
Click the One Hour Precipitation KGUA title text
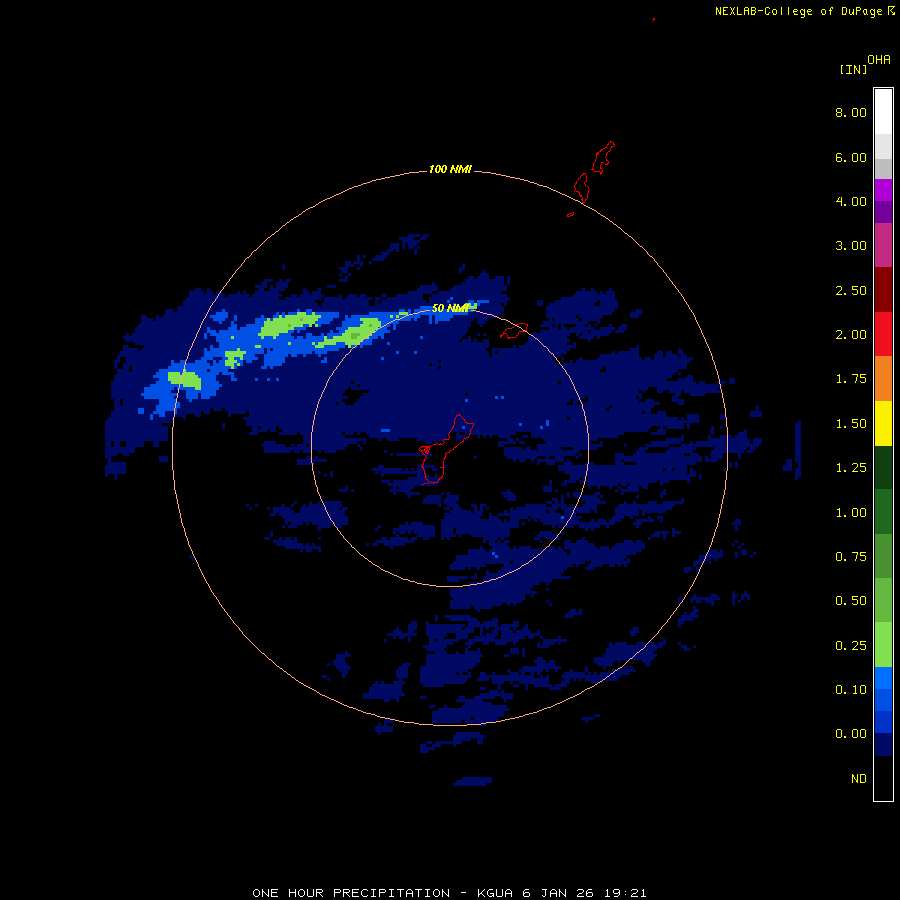pos(449,893)
